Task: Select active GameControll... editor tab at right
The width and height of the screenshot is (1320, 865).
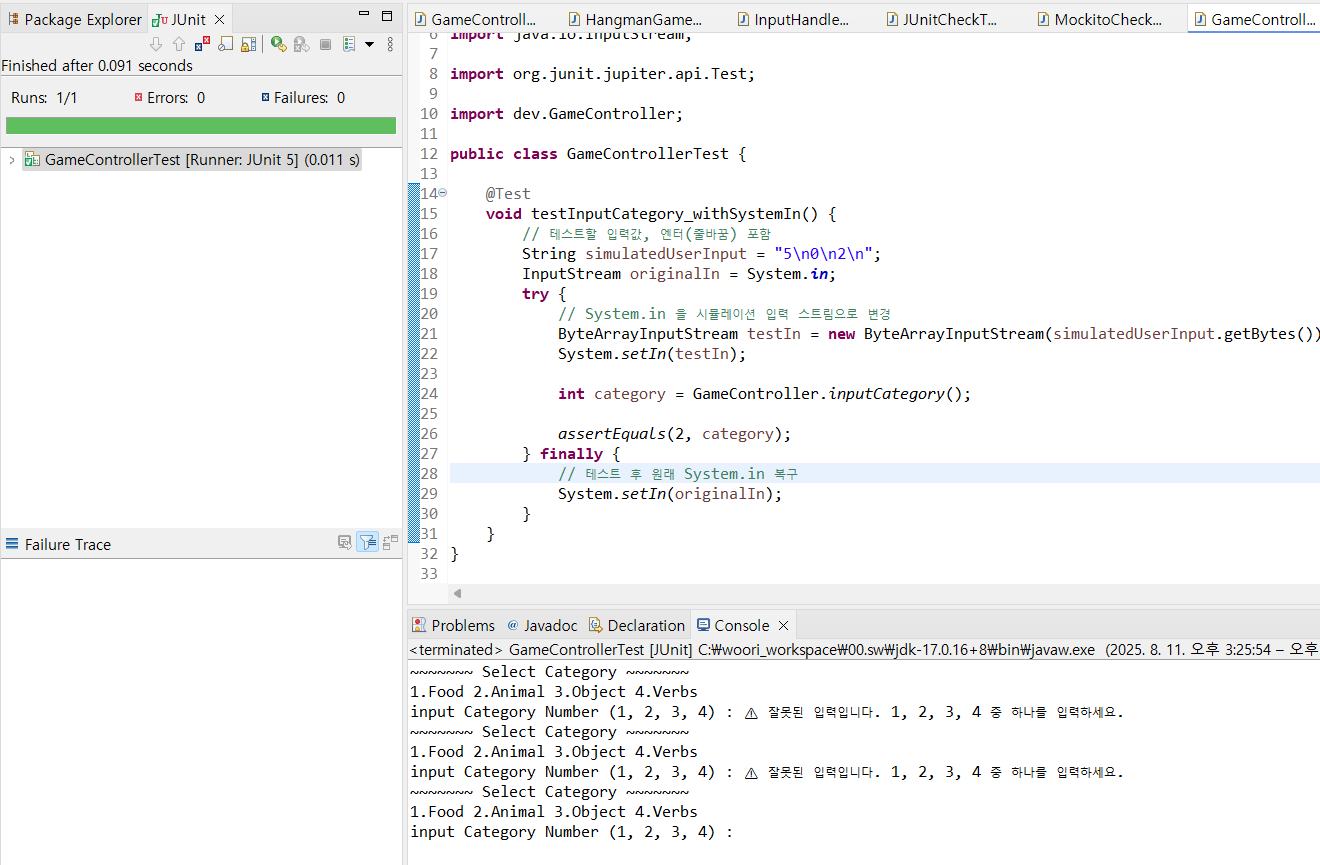Action: (x=1254, y=19)
